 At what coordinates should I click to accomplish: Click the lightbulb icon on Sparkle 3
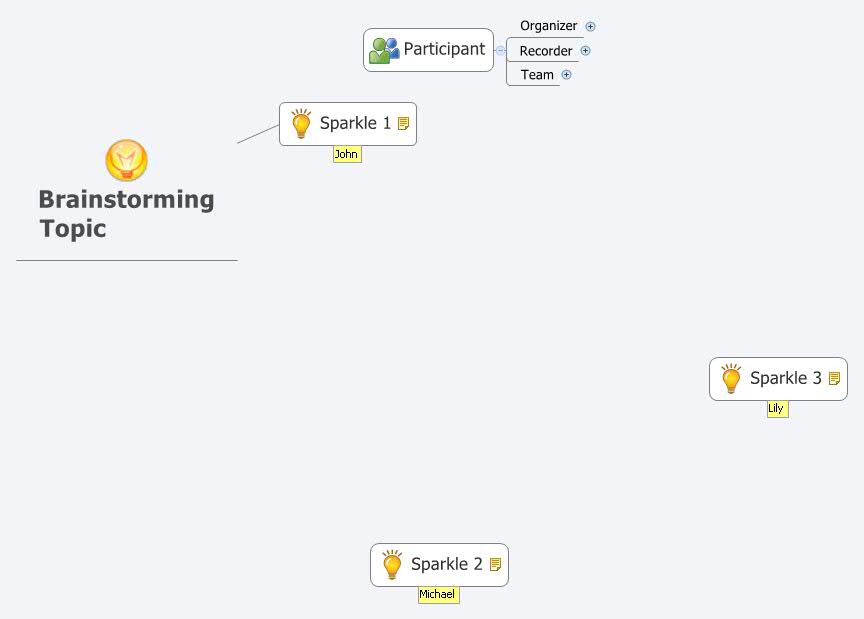pyautogui.click(x=731, y=378)
